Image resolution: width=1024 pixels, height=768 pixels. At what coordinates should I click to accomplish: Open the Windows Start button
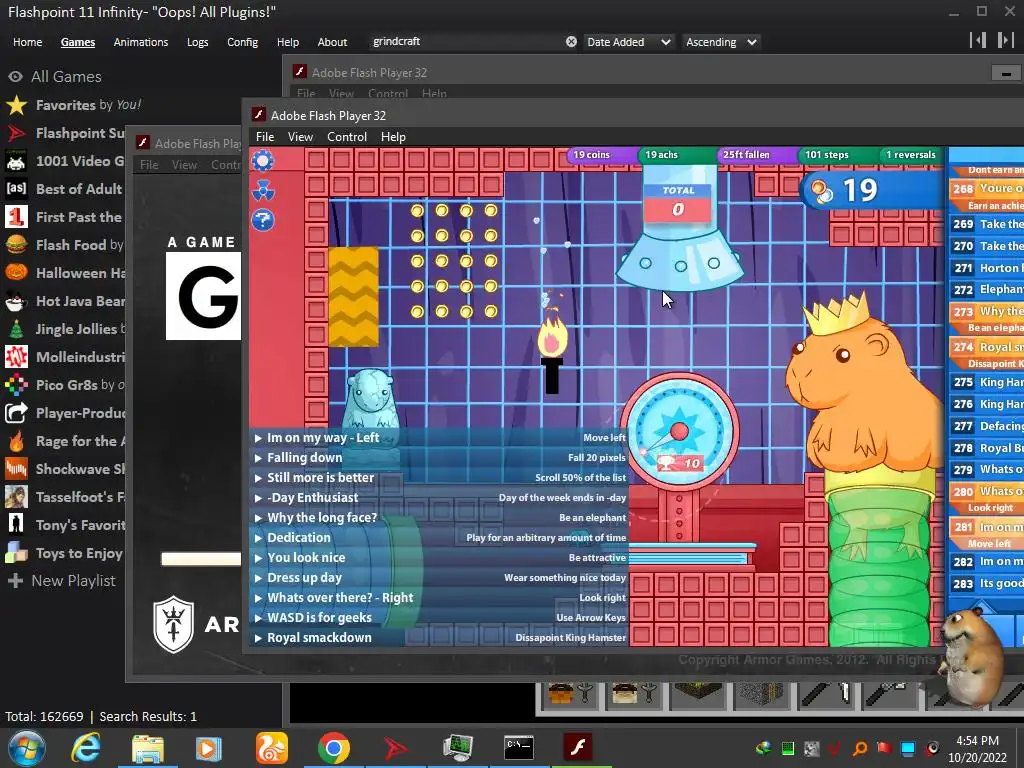pos(26,748)
